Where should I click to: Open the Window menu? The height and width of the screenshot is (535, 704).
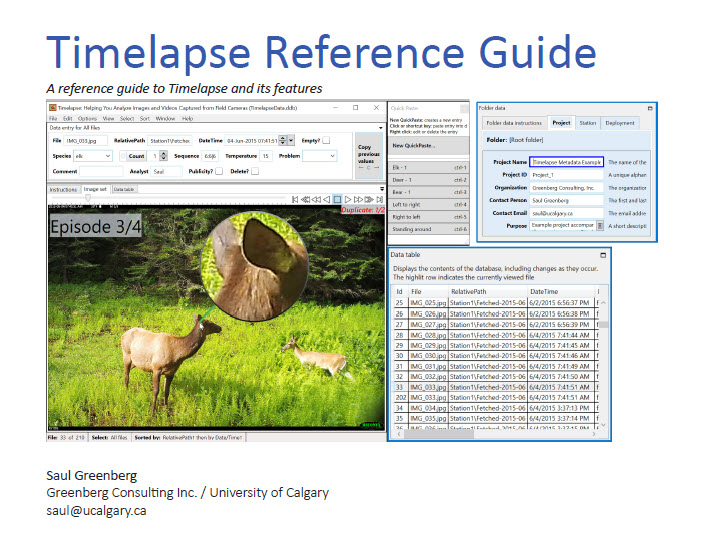point(165,118)
